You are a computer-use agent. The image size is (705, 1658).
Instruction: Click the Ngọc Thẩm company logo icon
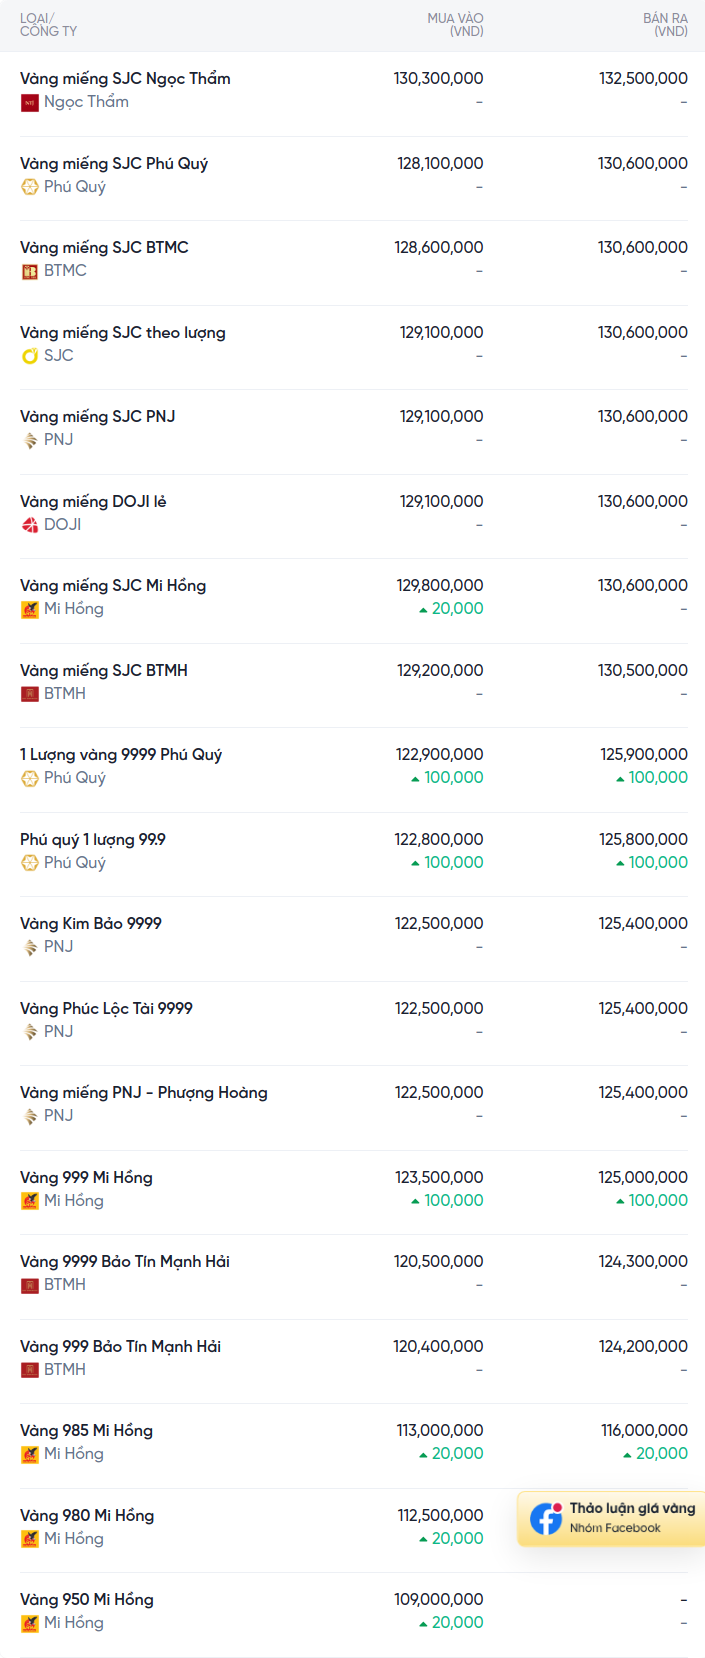[30, 102]
